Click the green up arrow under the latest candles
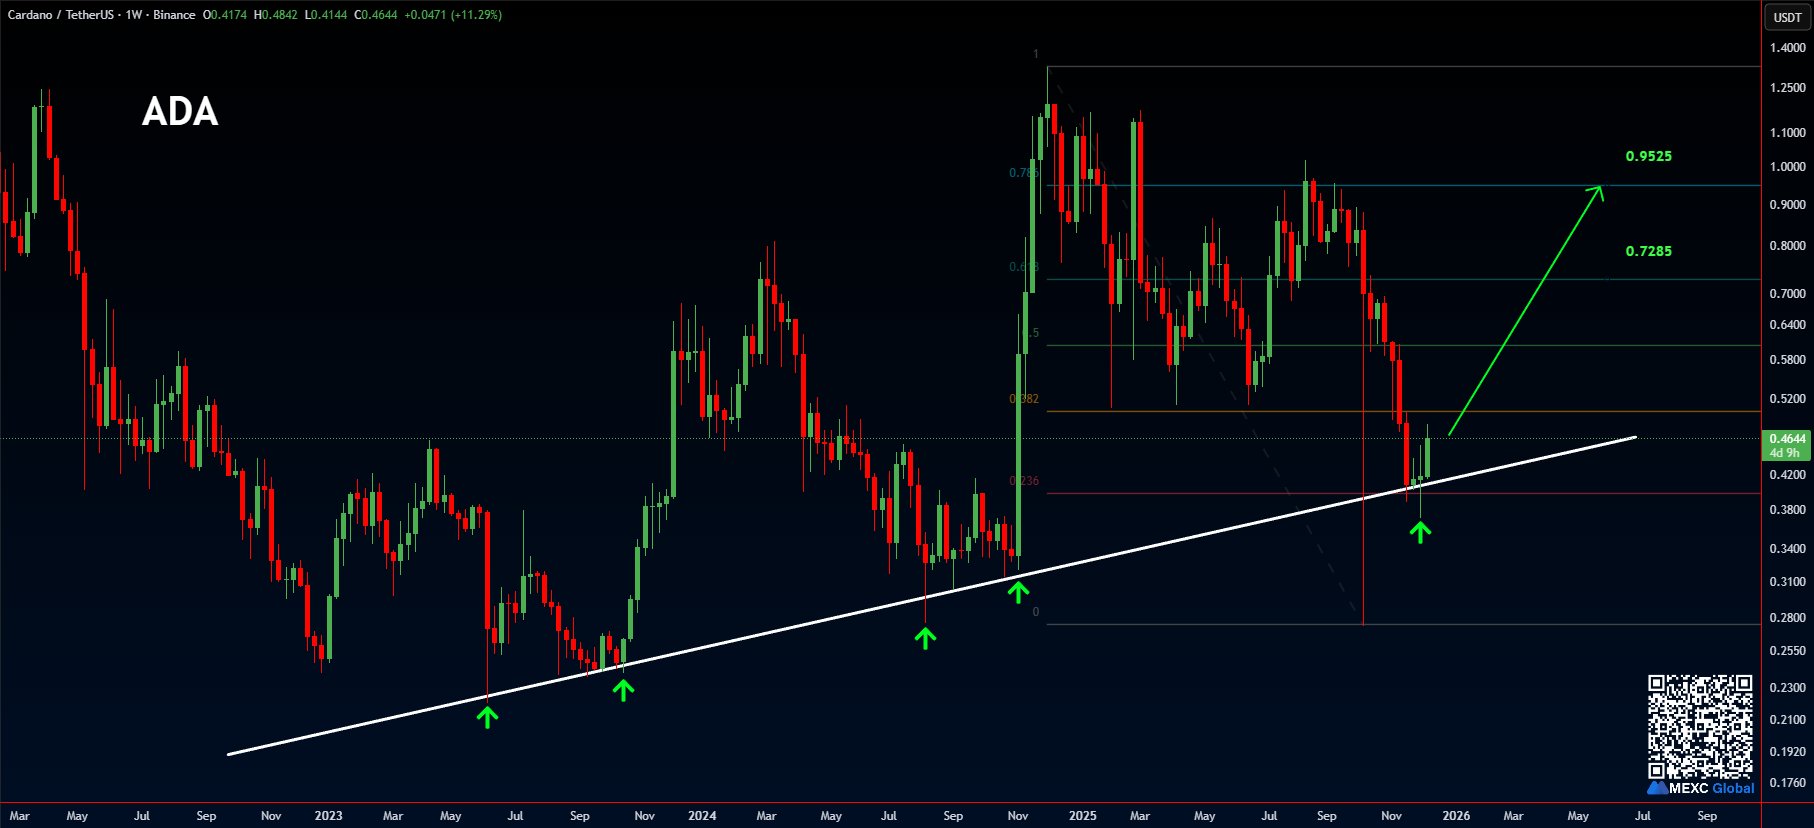The image size is (1814, 828). click(1420, 531)
